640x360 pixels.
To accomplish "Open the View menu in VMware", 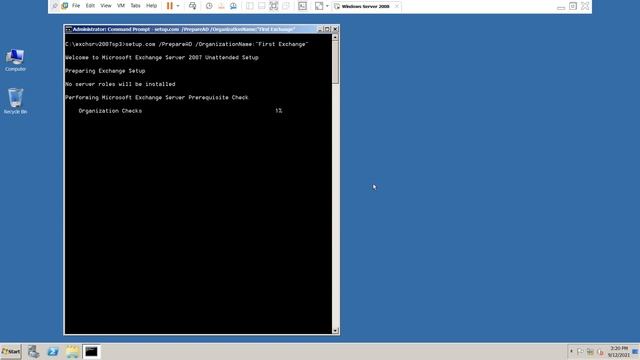I will [x=106, y=6].
